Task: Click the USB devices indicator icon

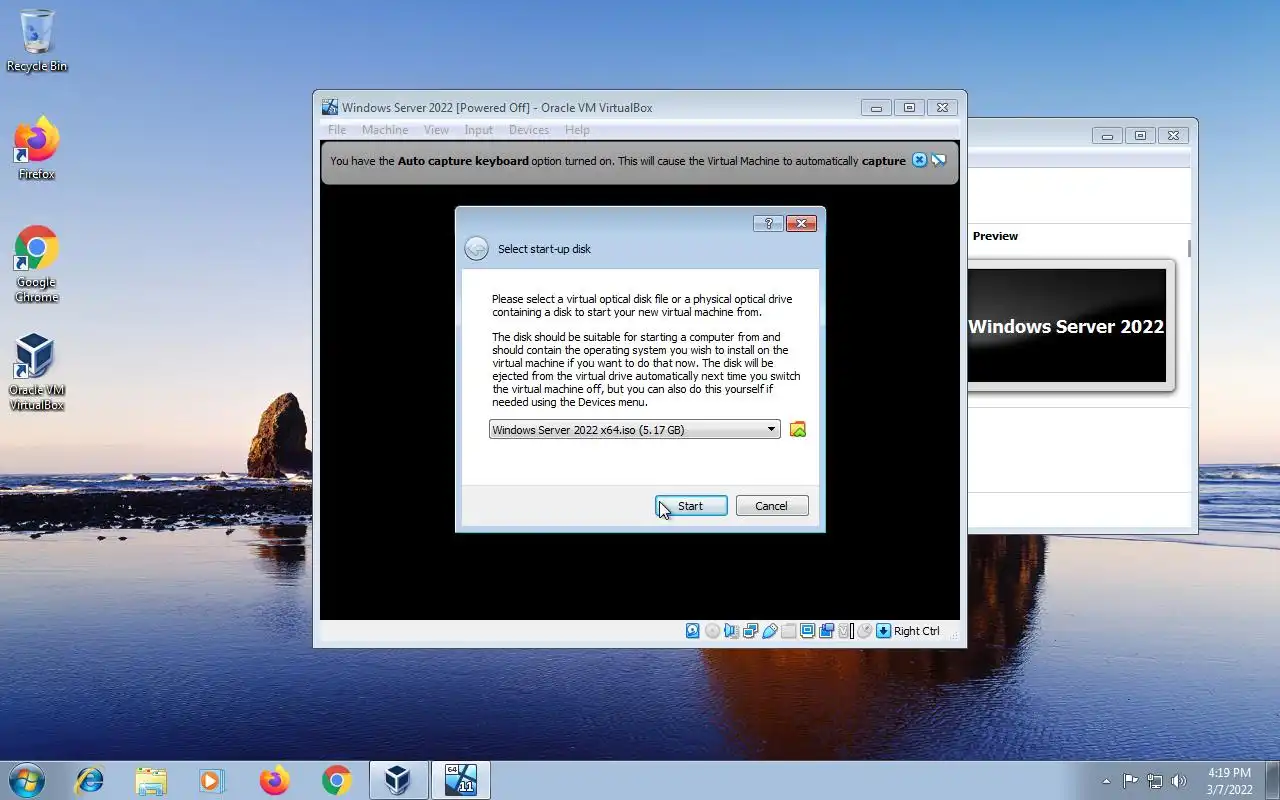Action: (769, 631)
